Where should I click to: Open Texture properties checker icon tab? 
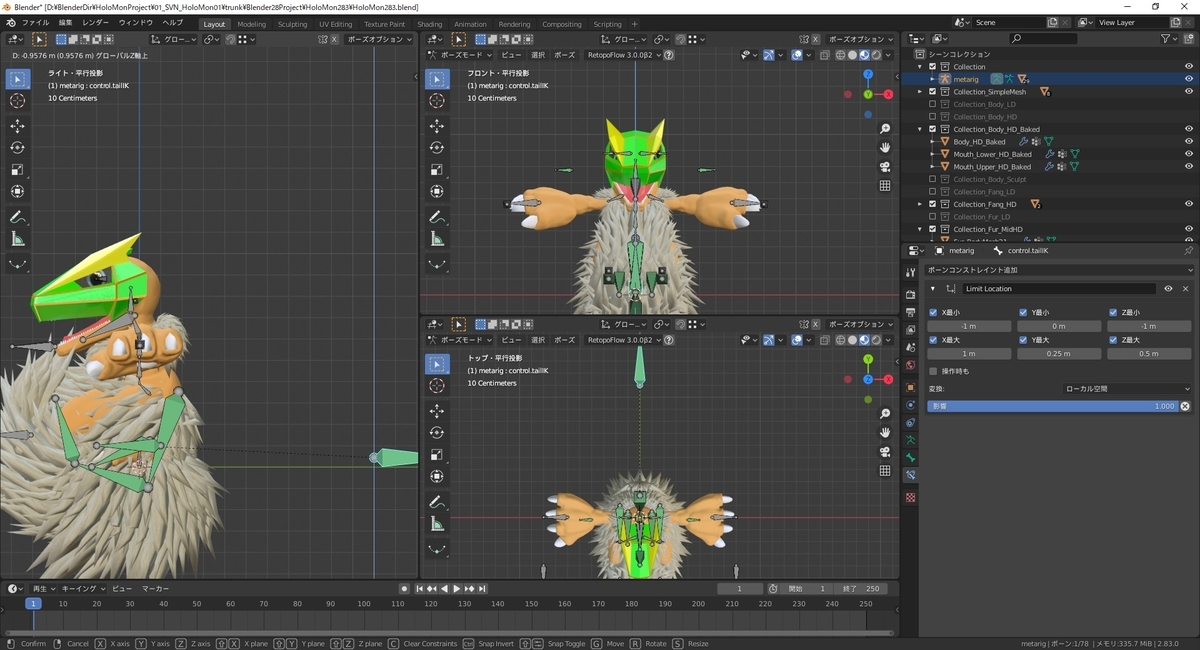click(x=910, y=497)
